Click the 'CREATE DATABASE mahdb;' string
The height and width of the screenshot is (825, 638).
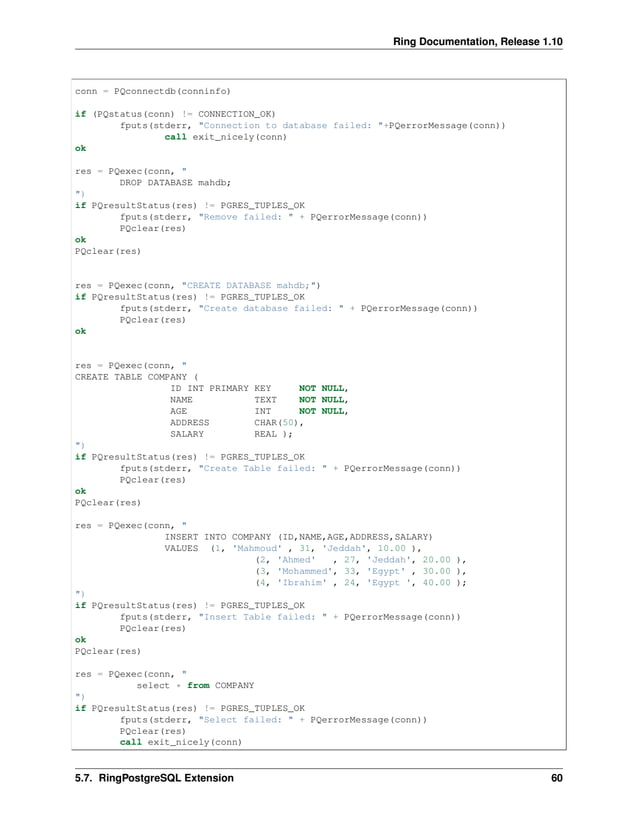(248, 285)
